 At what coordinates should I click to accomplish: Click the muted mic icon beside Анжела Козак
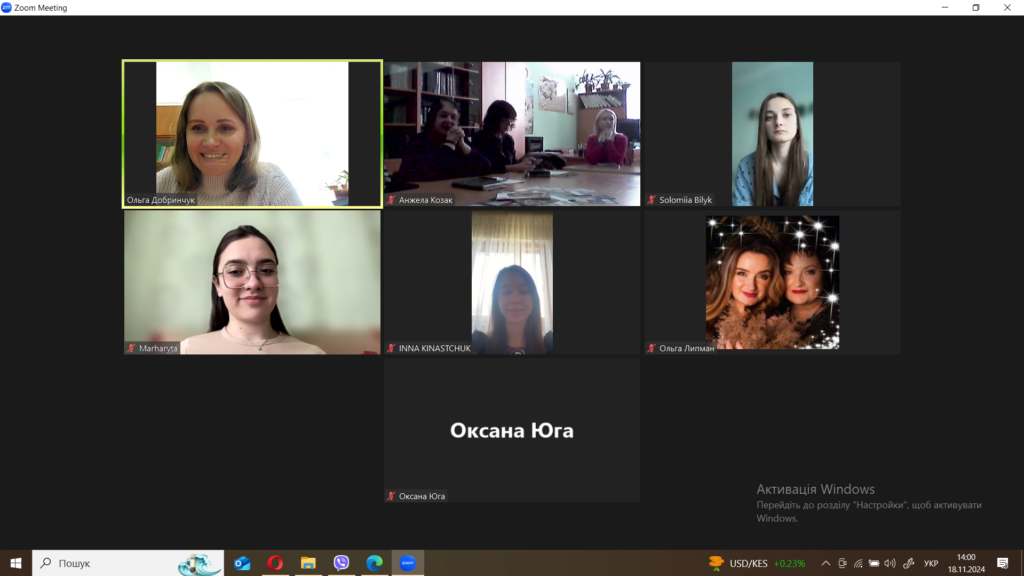tap(391, 200)
